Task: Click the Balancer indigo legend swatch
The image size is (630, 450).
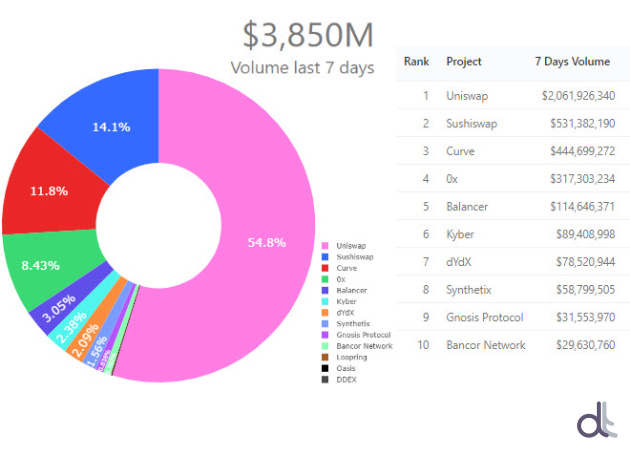Action: pyautogui.click(x=325, y=290)
